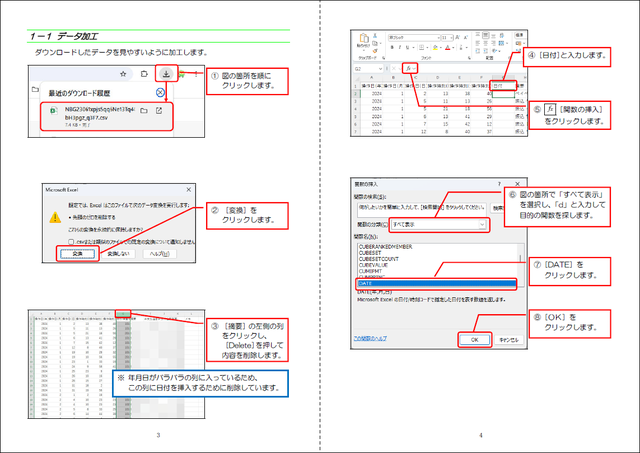The height and width of the screenshot is (453, 640).
Task: Click the bookmark star icon in browser
Action: pos(123,74)
